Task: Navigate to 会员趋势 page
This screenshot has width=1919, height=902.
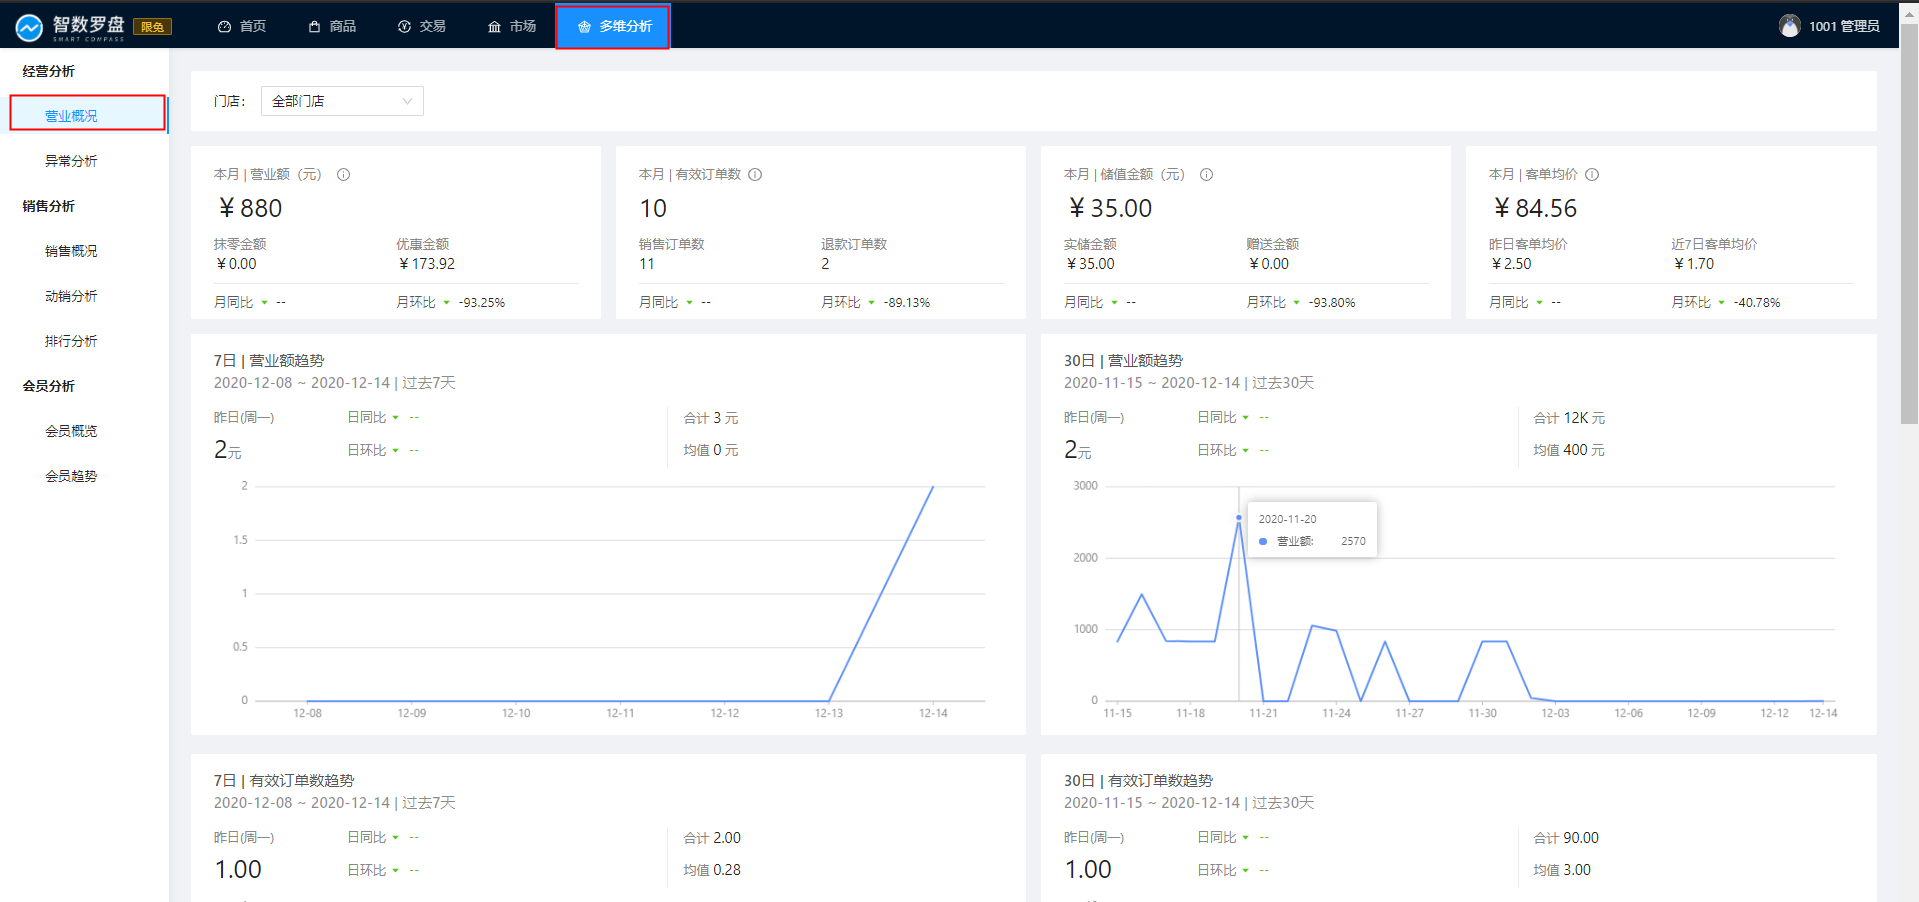Action: 71,476
